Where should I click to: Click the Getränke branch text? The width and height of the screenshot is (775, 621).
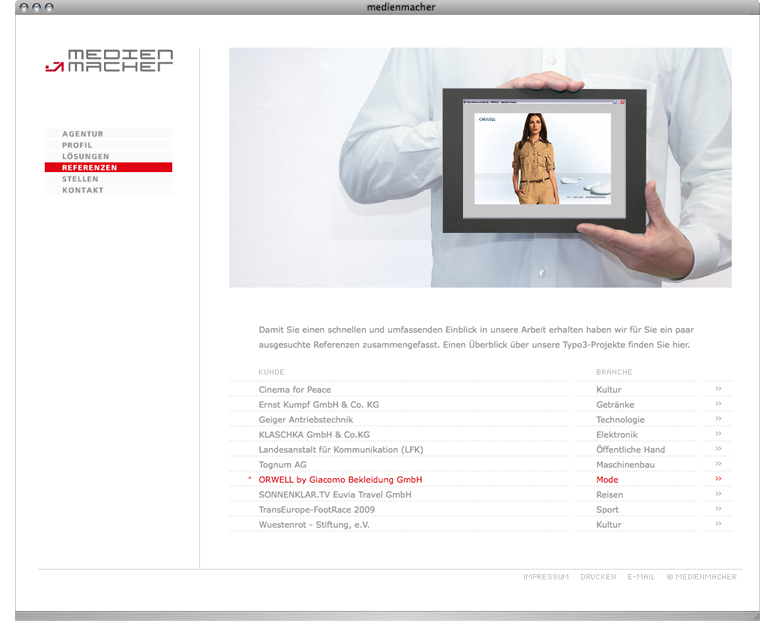click(615, 404)
